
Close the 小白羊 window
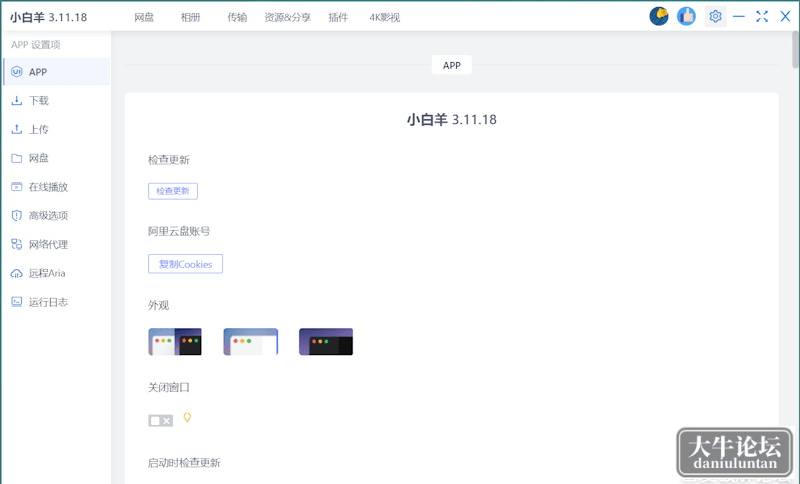point(785,16)
